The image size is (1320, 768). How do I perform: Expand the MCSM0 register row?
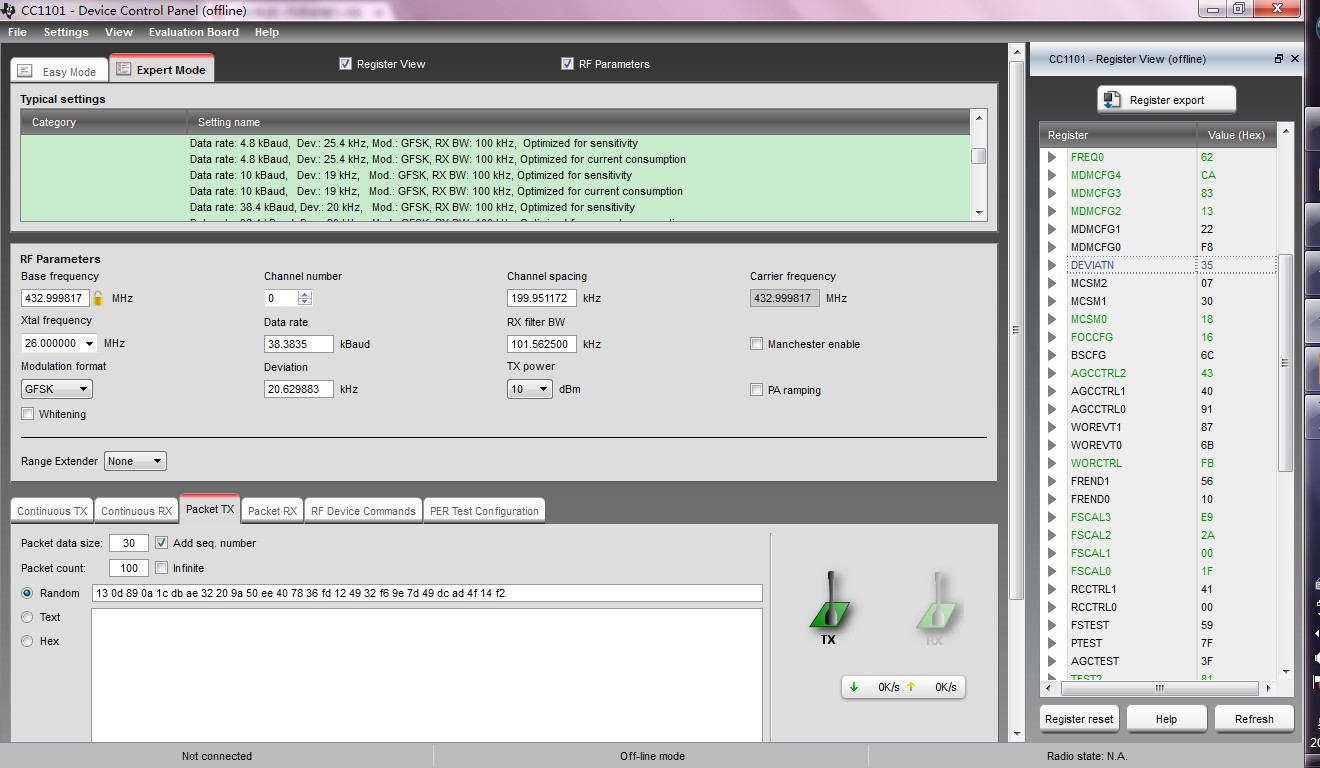(x=1052, y=319)
